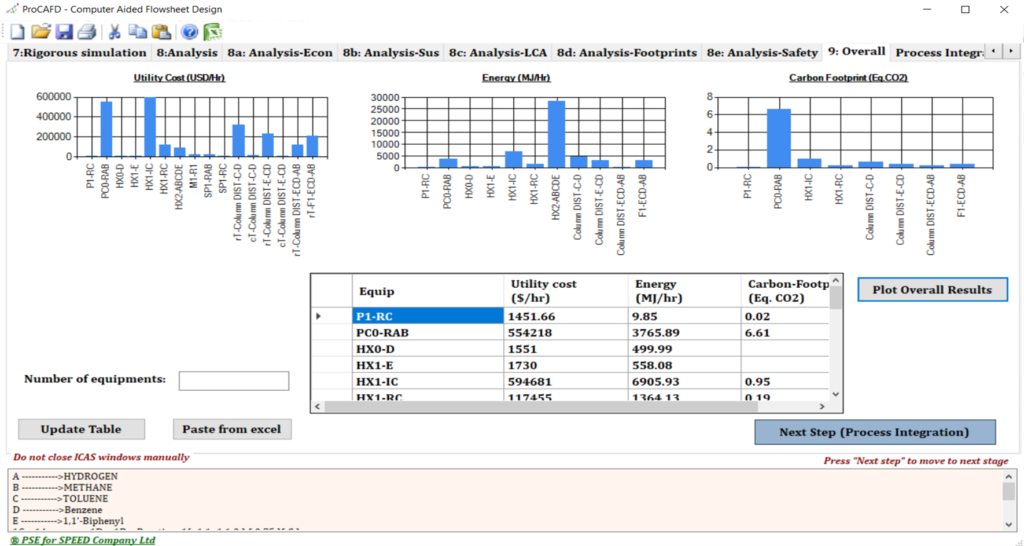The image size is (1024, 546).
Task: Save using the floppy disk icon
Action: [x=64, y=31]
